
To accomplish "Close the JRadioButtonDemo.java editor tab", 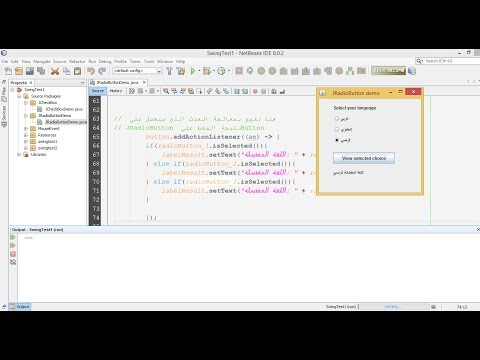I will (144, 82).
